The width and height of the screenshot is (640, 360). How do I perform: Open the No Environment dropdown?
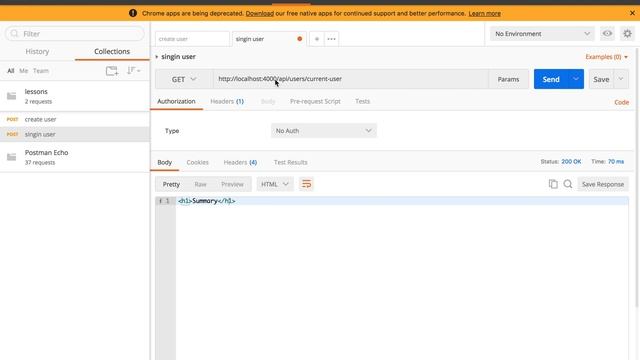tap(542, 34)
